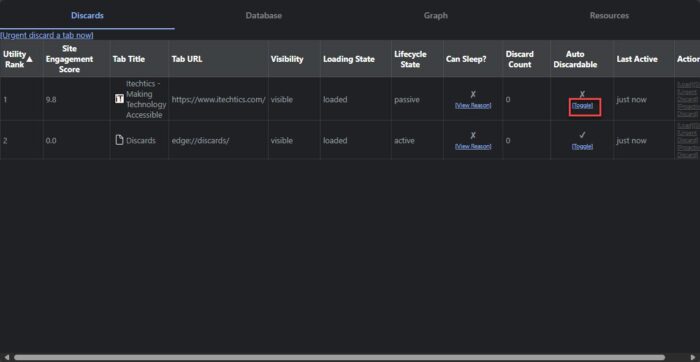
Task: Click the horizontal scrollbar thumb at bottom
Action: pyautogui.click(x=339, y=358)
